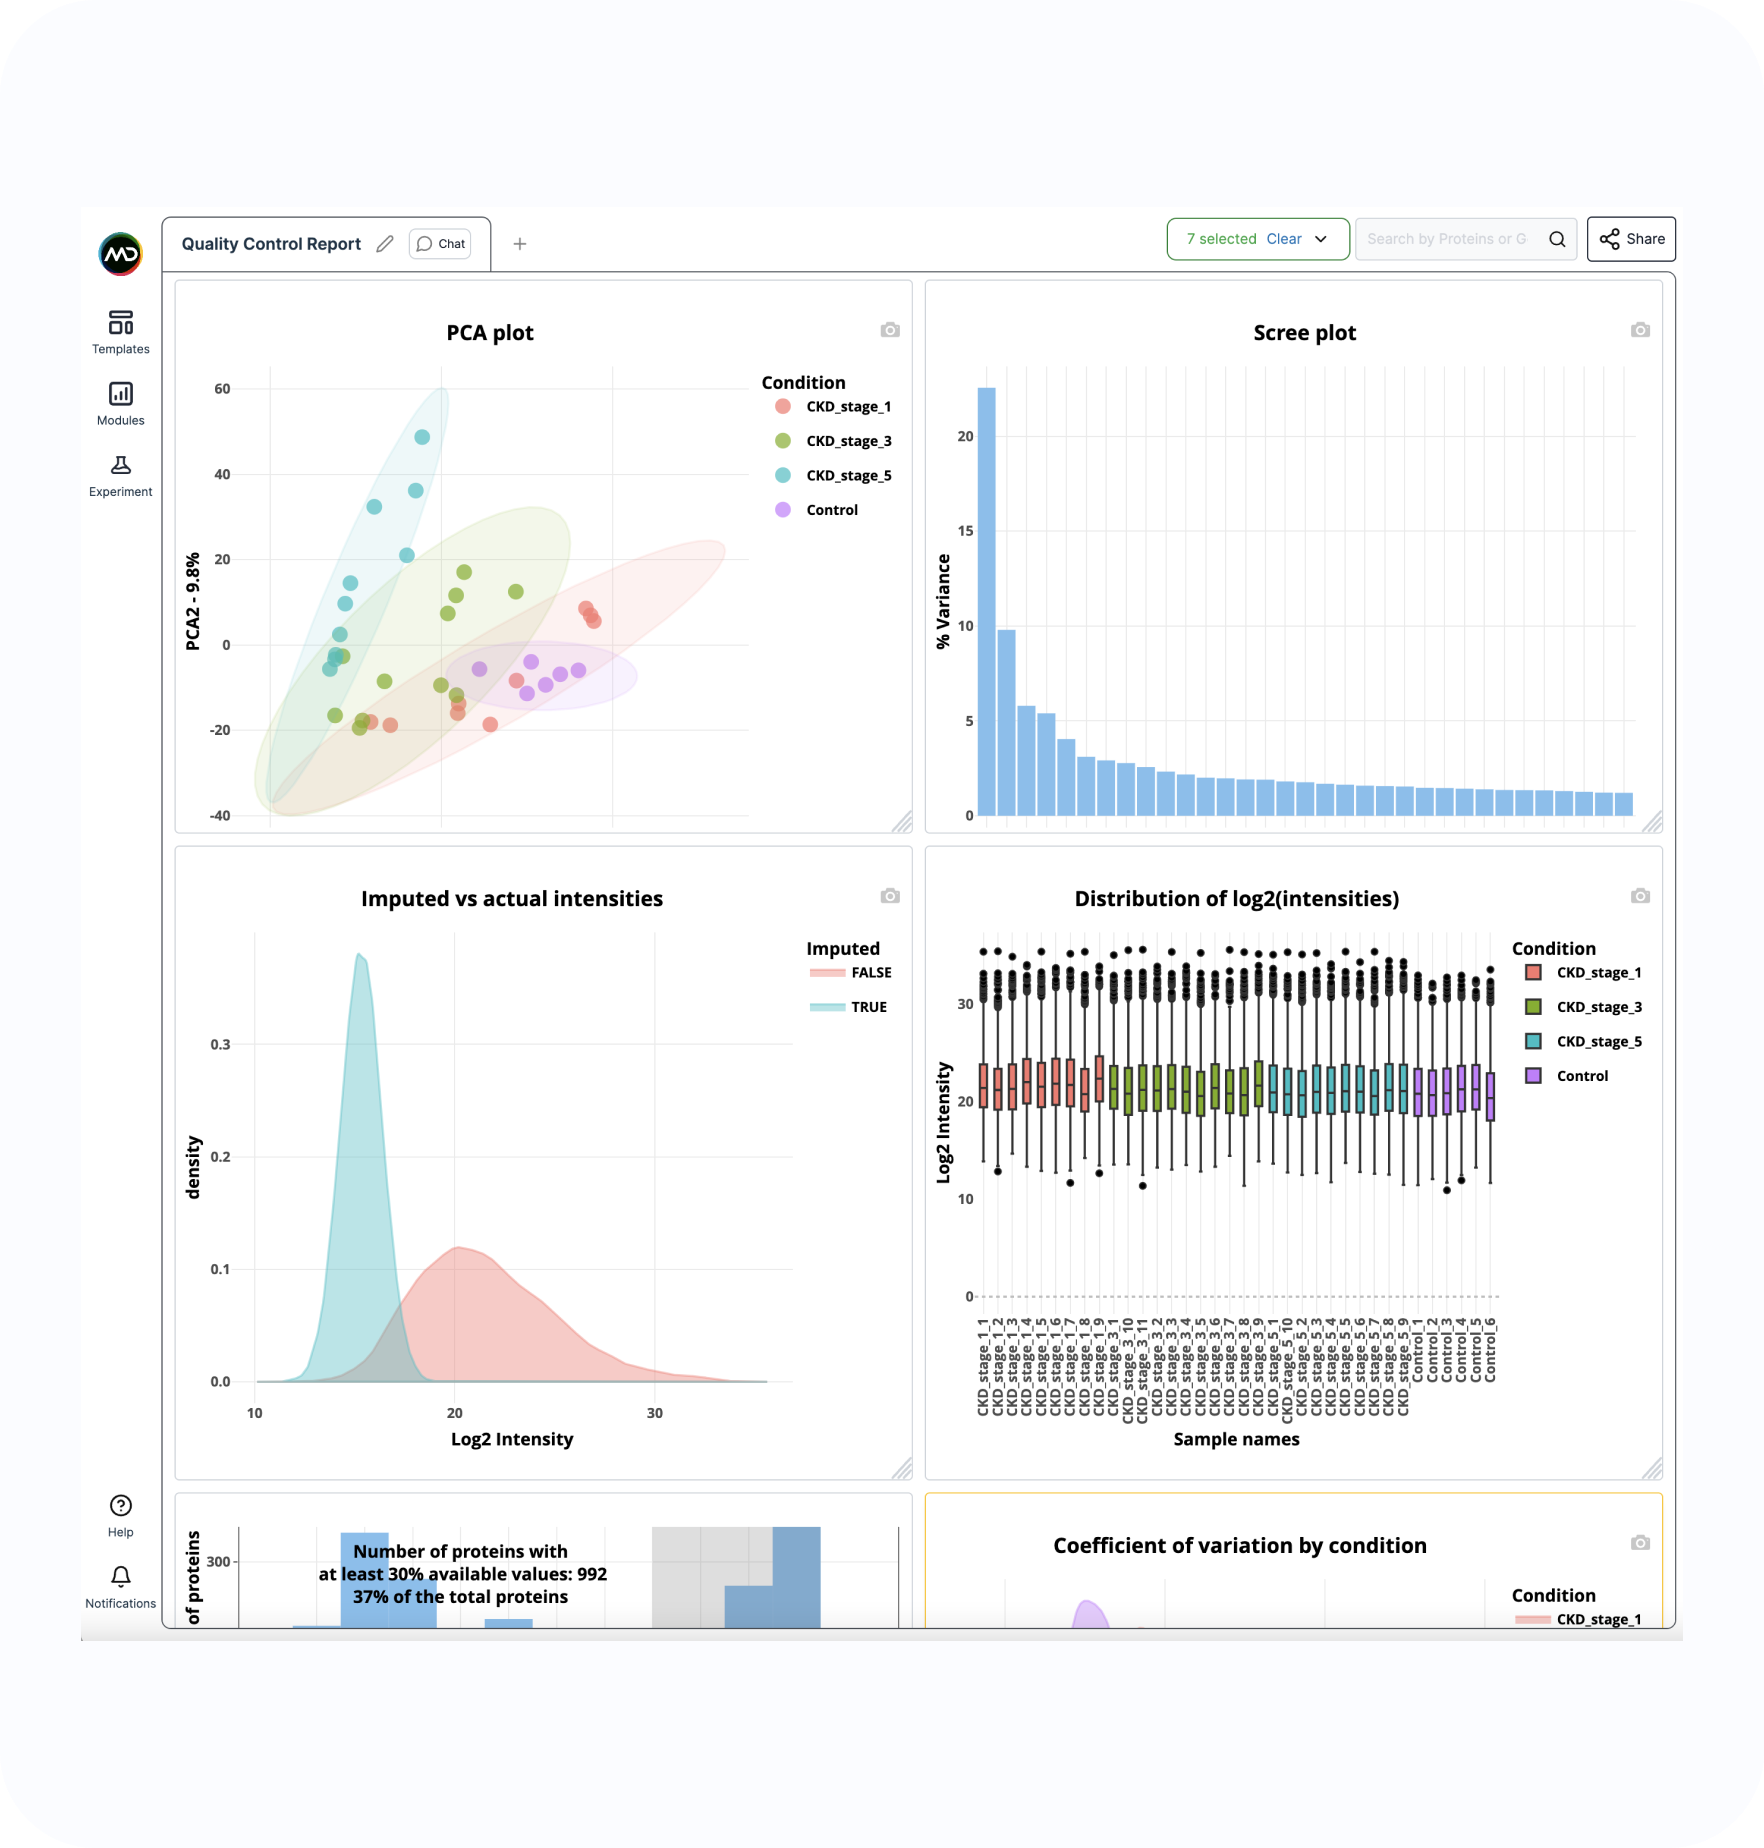Open the MD logo home icon
Screen dimensions: 1764x1848
pyautogui.click(x=120, y=254)
